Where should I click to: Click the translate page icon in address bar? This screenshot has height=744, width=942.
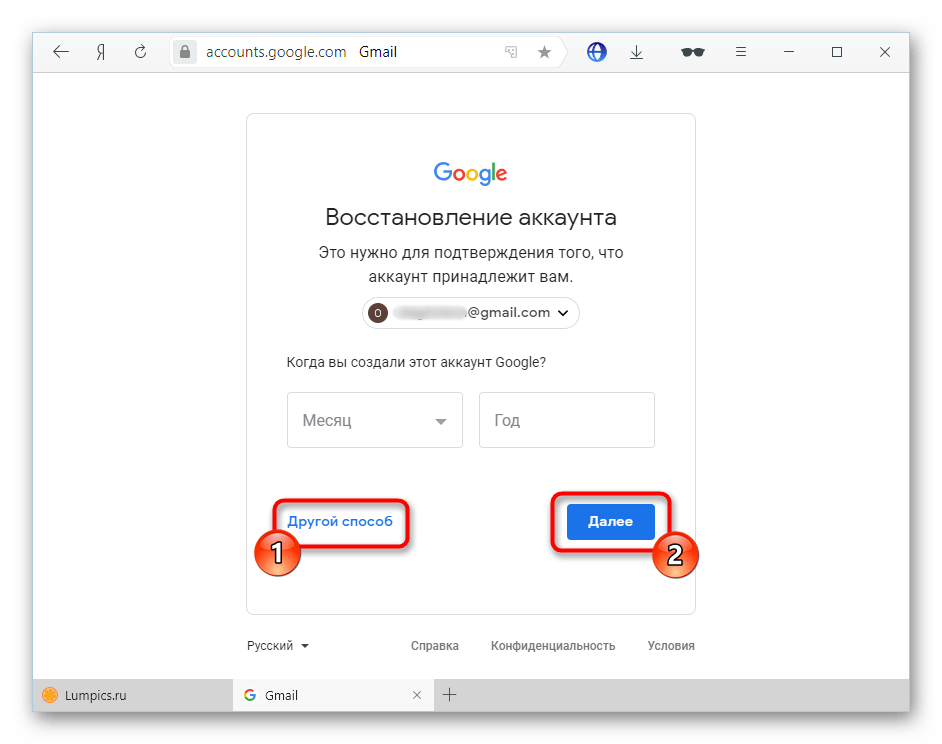[511, 52]
